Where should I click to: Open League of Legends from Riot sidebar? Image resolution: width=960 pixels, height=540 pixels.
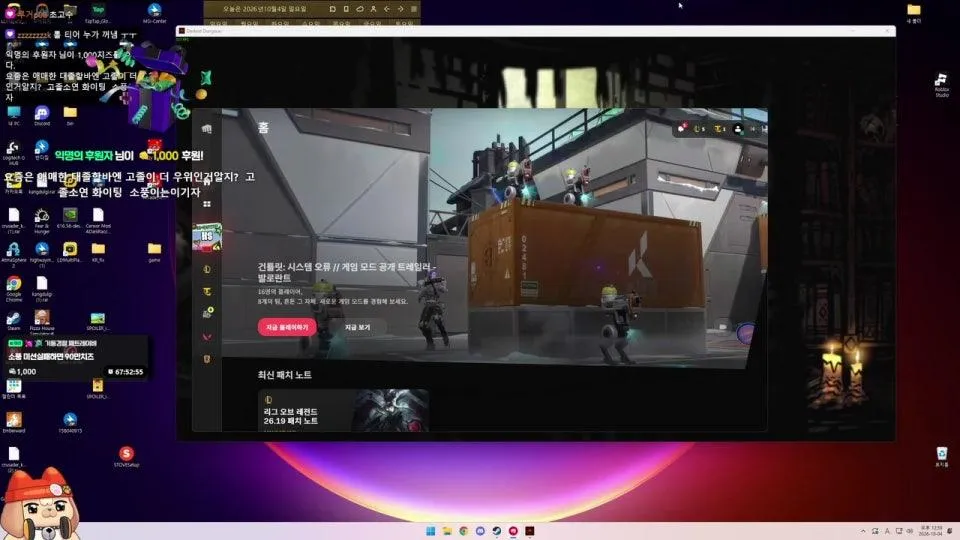207,269
